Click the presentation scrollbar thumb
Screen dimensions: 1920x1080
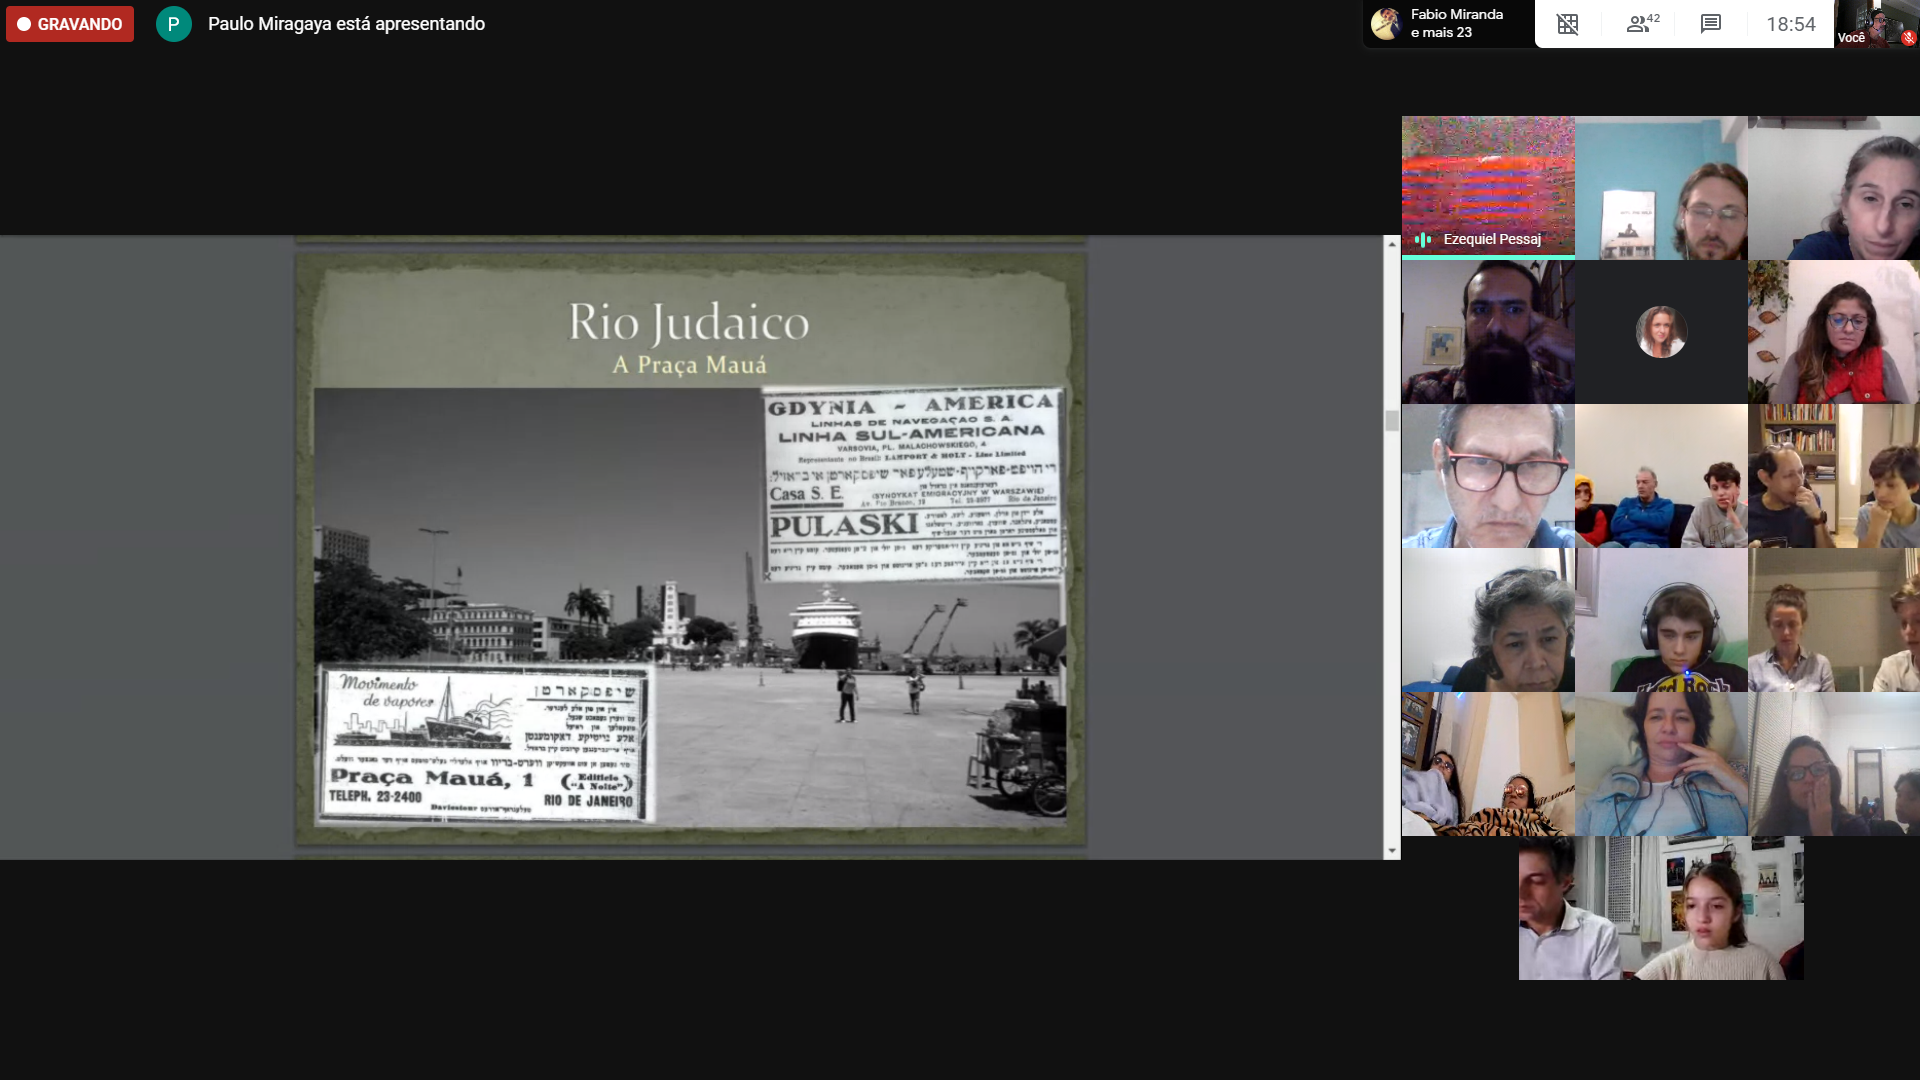(1391, 420)
